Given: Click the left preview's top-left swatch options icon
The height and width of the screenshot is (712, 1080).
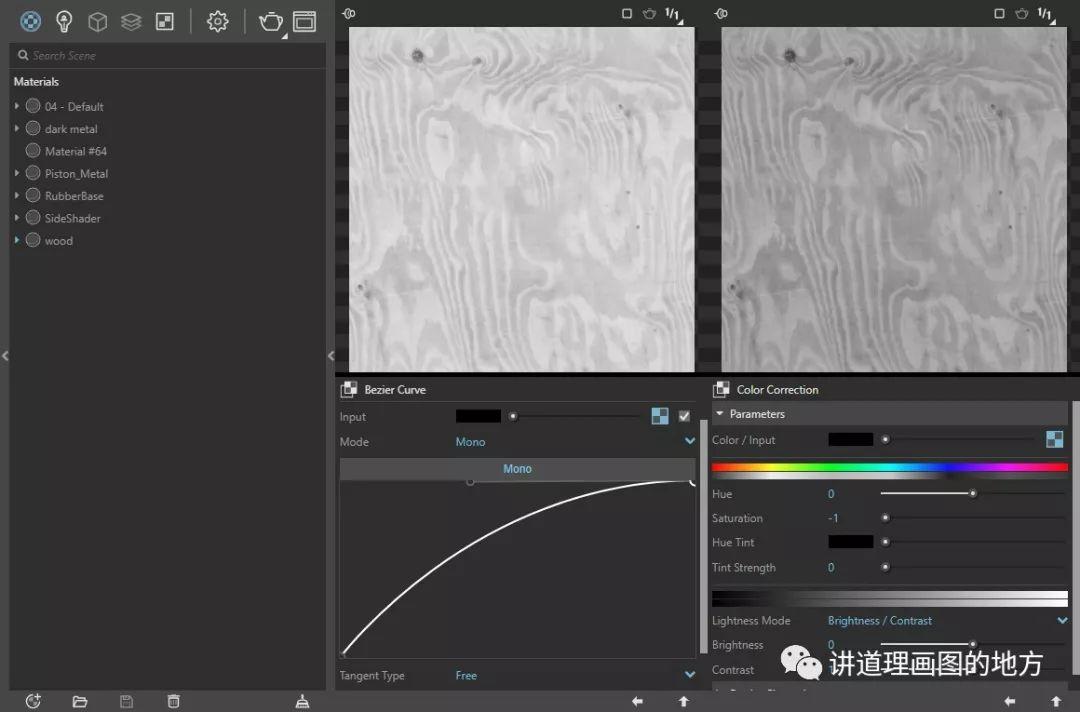Looking at the screenshot, I should (x=349, y=13).
